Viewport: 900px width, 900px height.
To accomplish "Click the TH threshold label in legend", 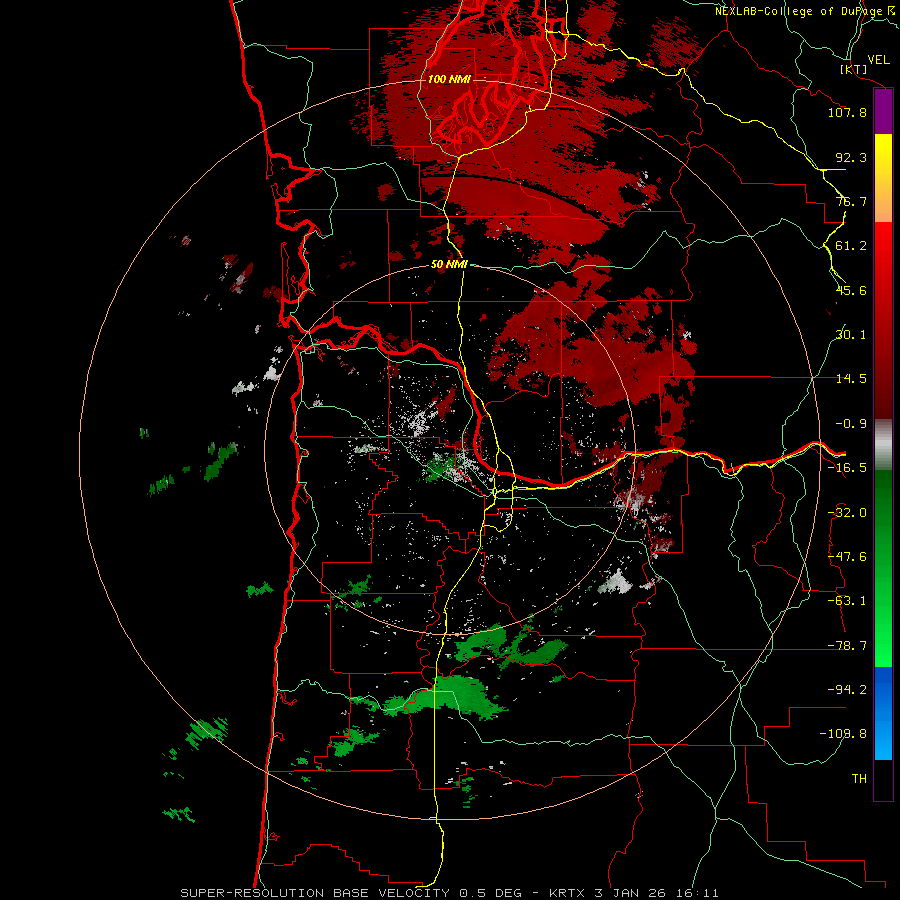I will pos(859,778).
